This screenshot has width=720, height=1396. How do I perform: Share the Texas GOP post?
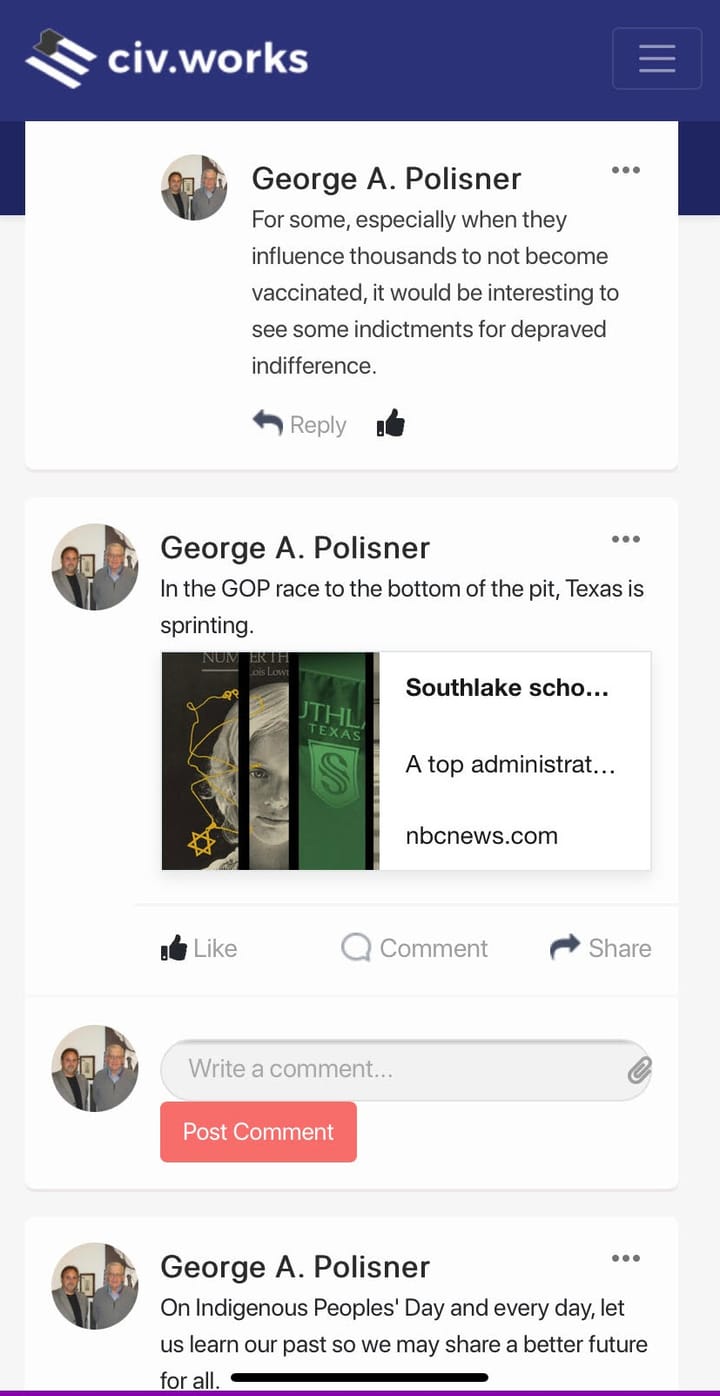click(600, 948)
